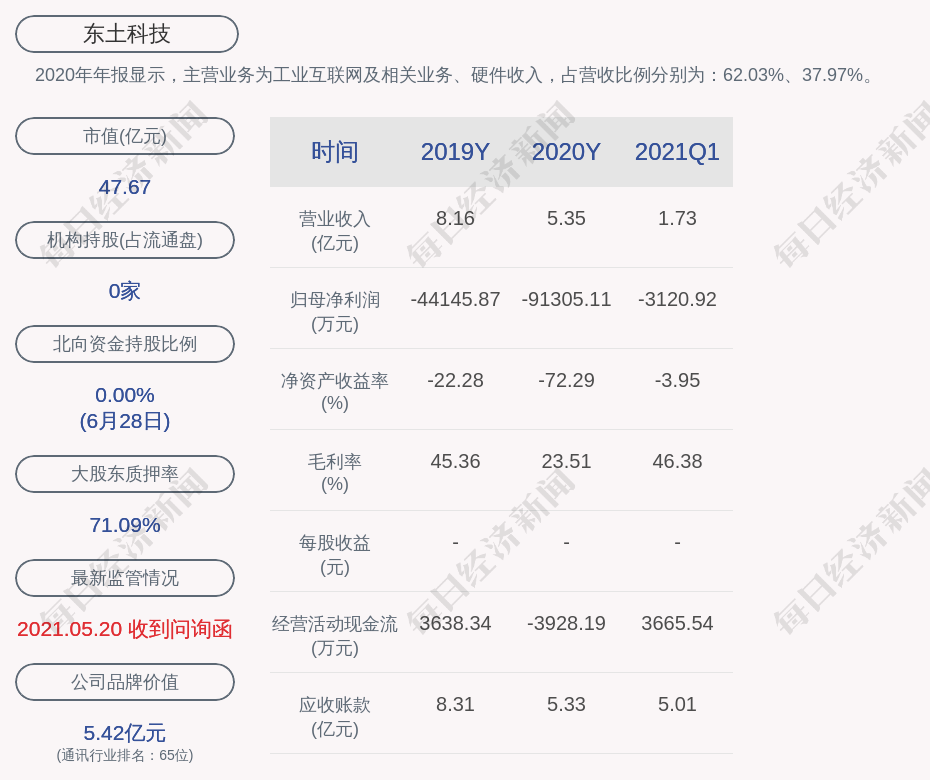Open the 公司品牌价值 pill
The width and height of the screenshot is (930, 780).
tap(125, 682)
